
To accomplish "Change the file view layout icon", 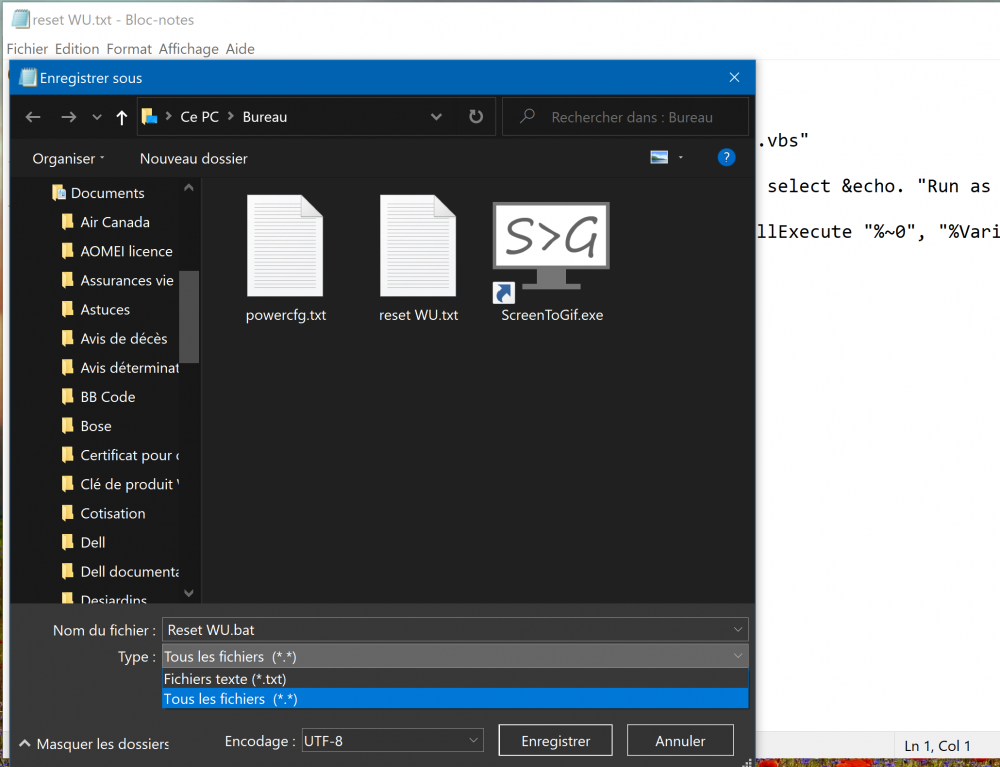I will click(659, 158).
